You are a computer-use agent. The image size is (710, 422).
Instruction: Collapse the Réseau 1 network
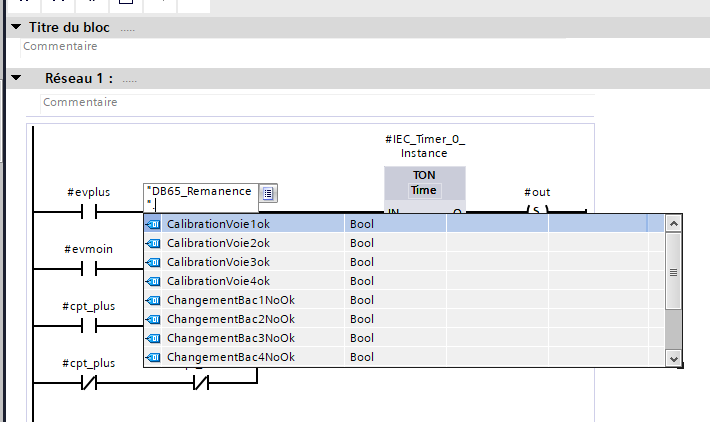(x=15, y=78)
